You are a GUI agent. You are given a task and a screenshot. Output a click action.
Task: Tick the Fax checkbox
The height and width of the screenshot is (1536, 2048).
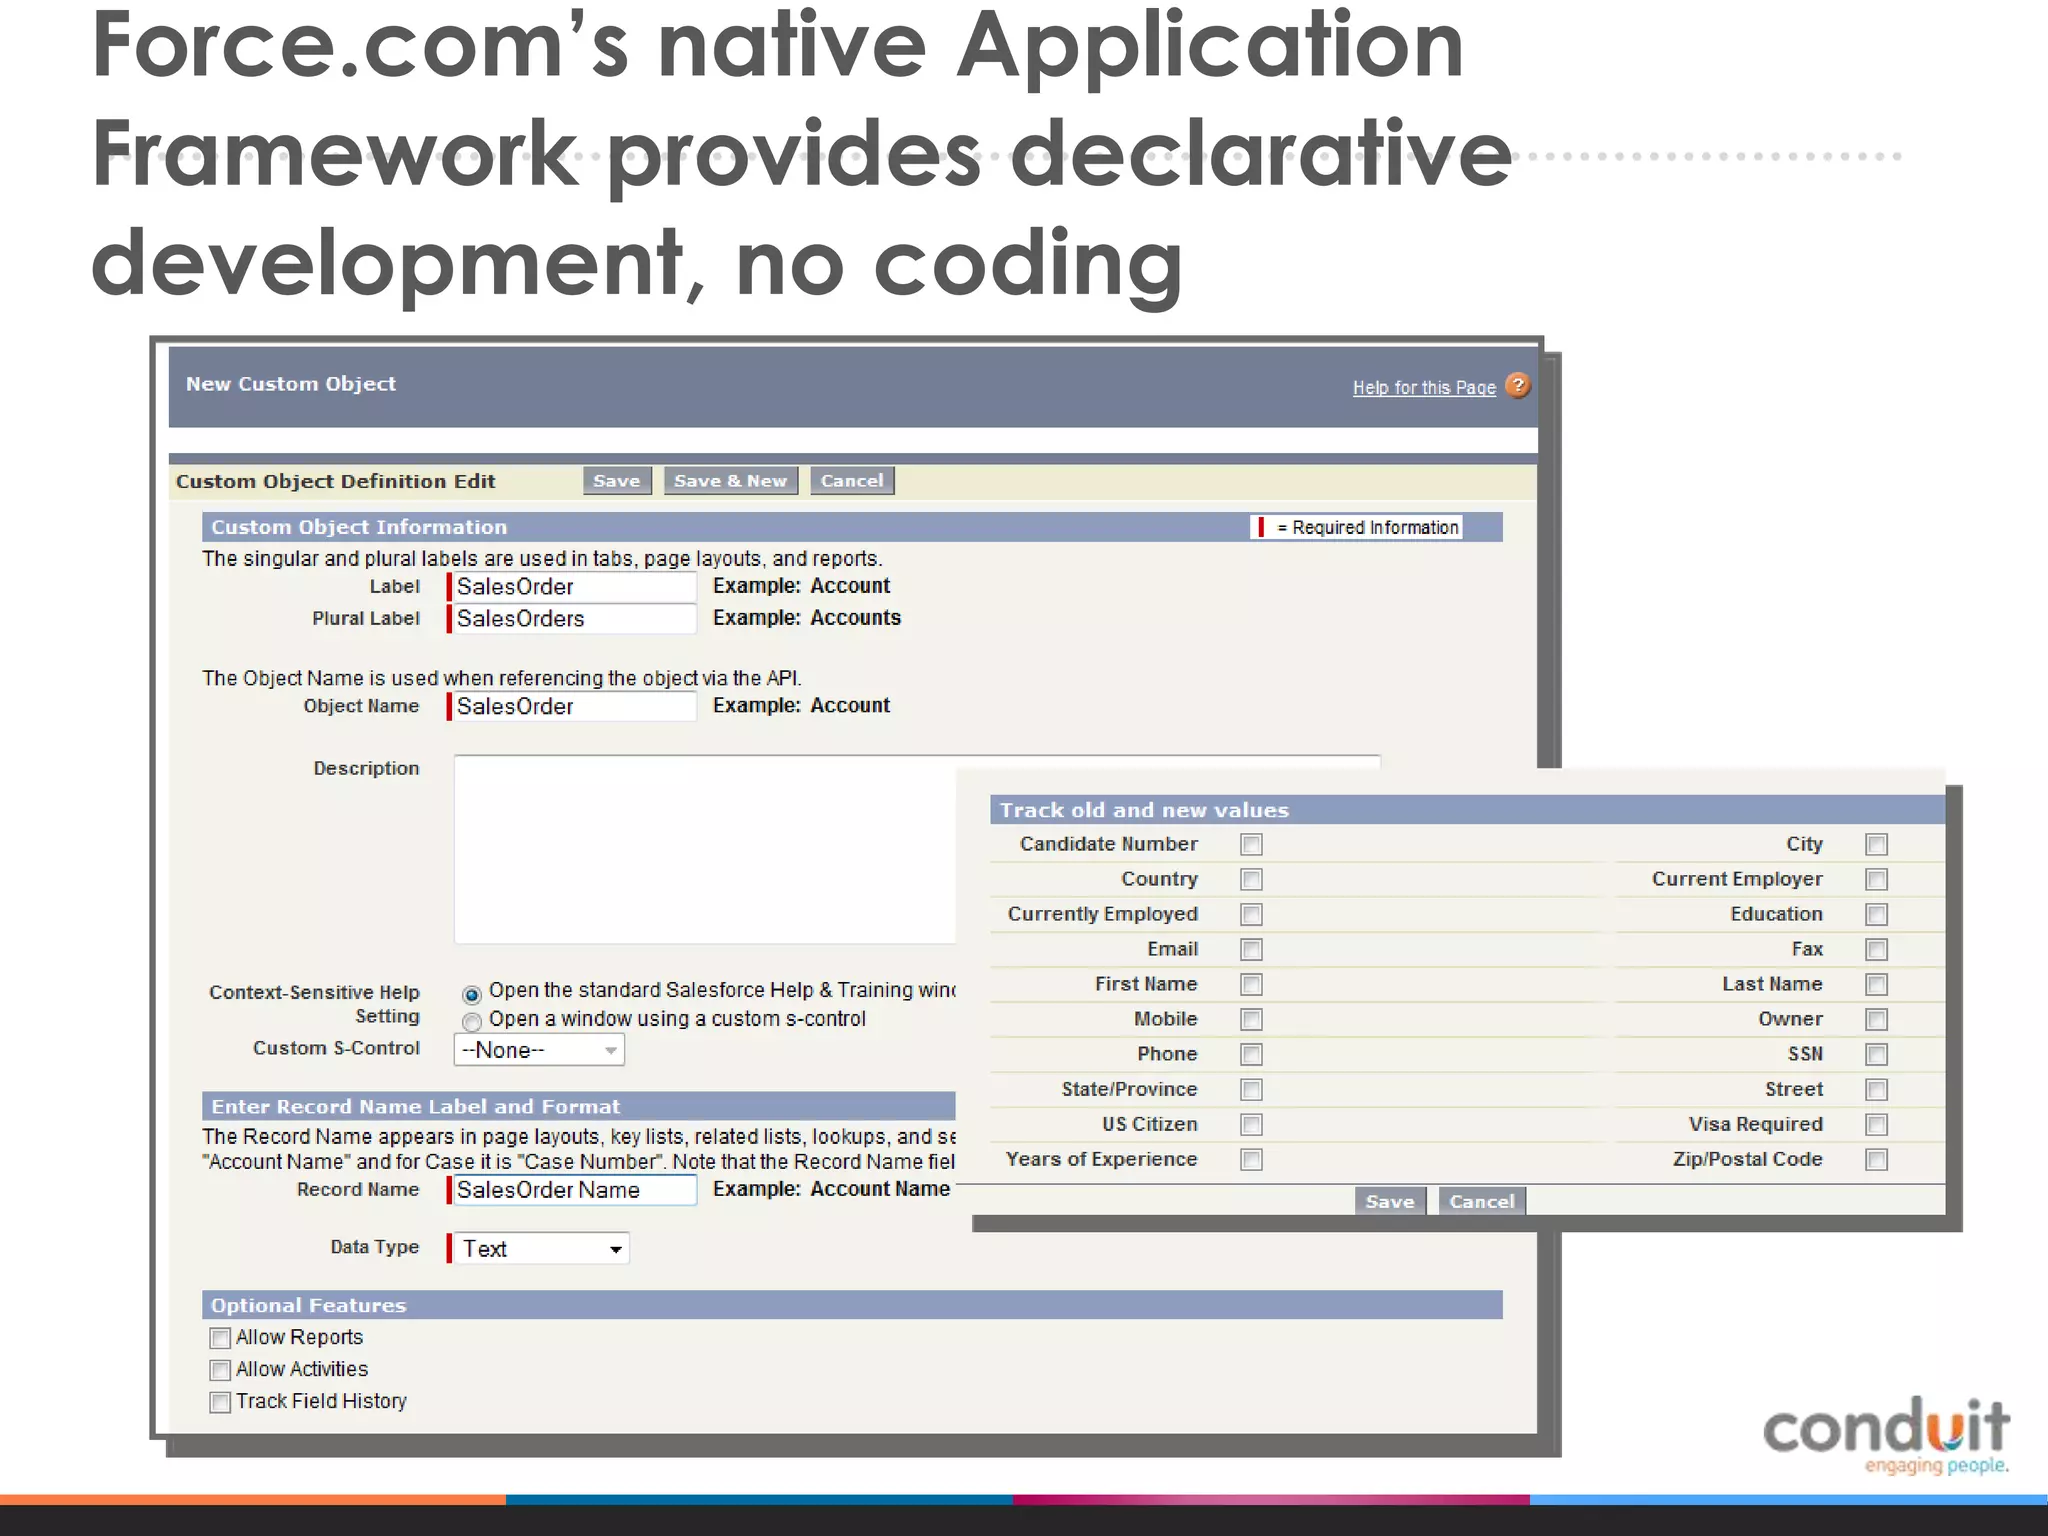point(1876,950)
